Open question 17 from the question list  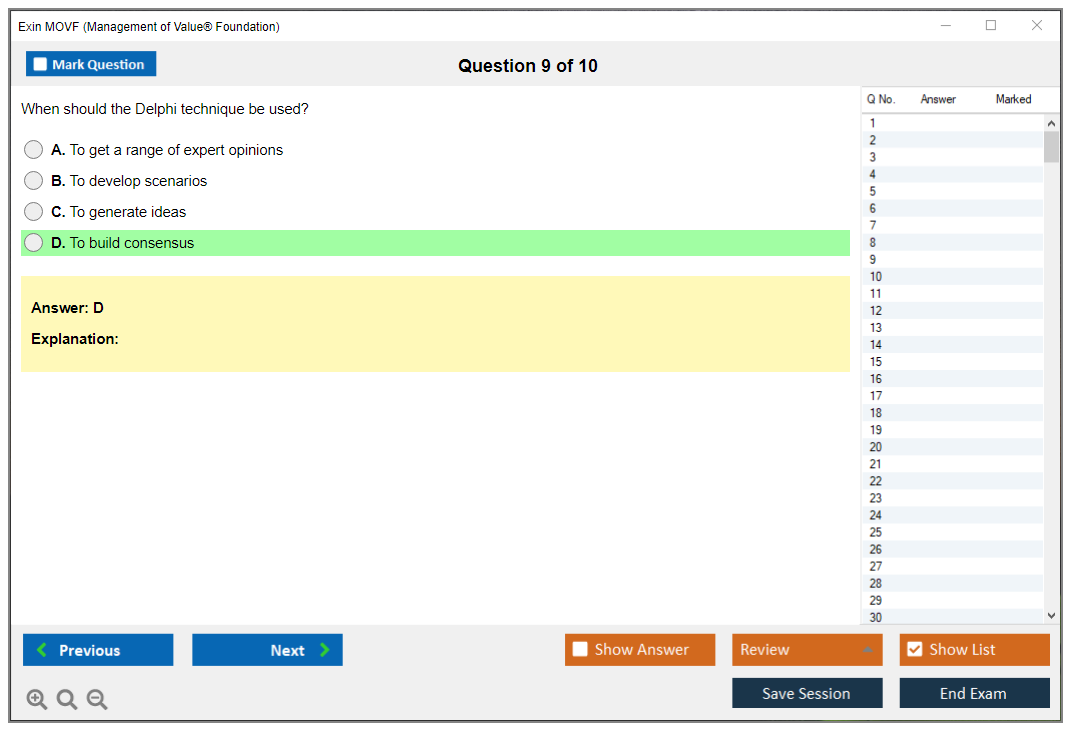(x=876, y=396)
